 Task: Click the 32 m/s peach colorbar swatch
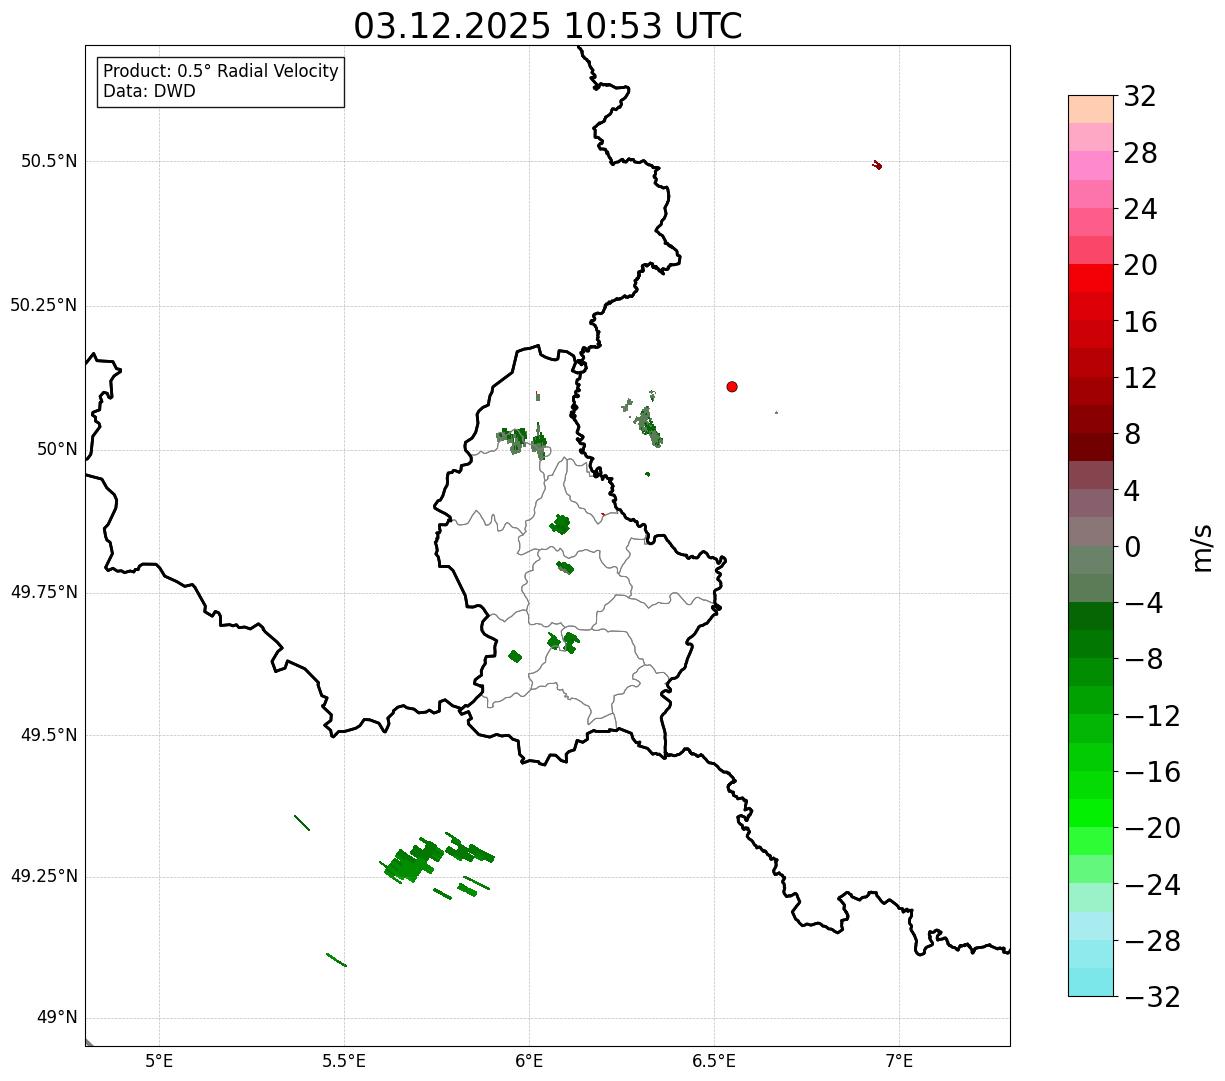point(1090,109)
